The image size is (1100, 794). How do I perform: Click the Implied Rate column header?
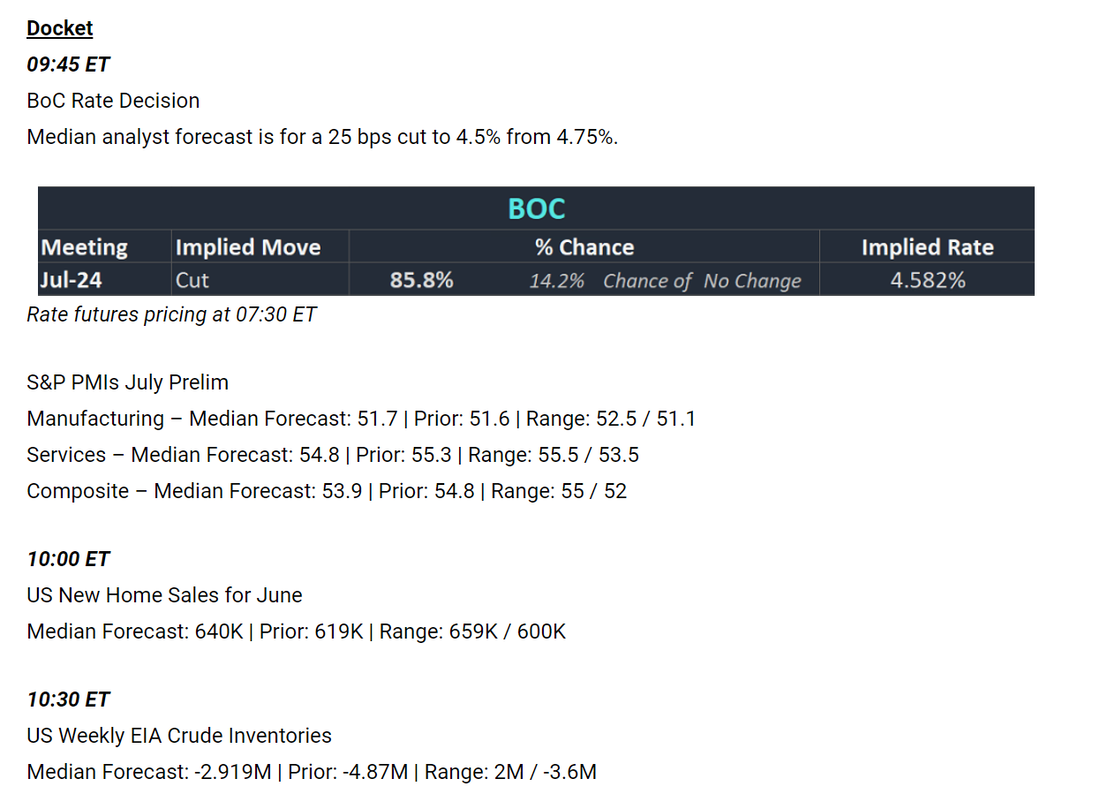point(927,247)
